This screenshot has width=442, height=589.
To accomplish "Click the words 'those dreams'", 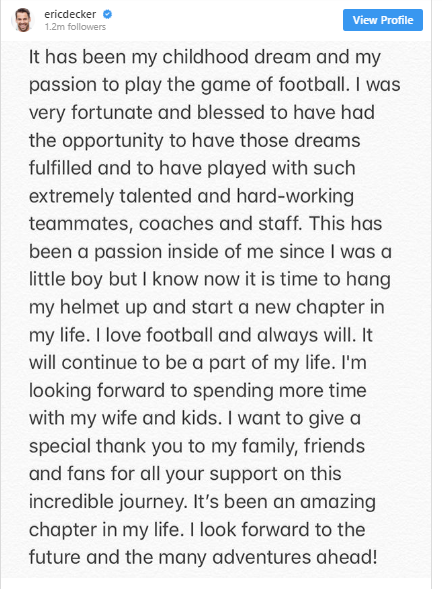I will (x=300, y=141).
